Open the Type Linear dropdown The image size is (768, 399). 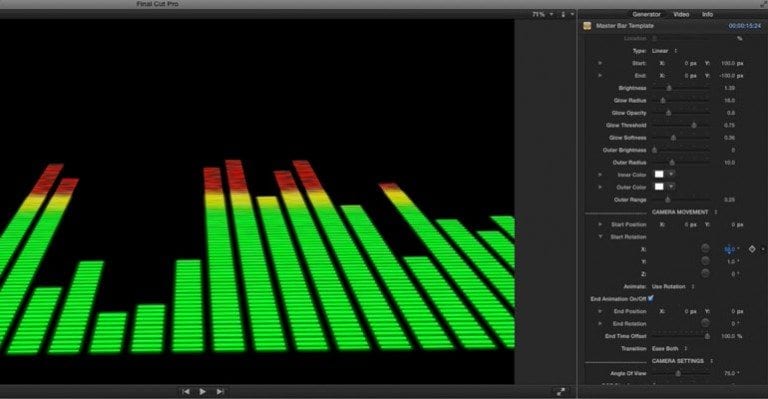[x=665, y=51]
